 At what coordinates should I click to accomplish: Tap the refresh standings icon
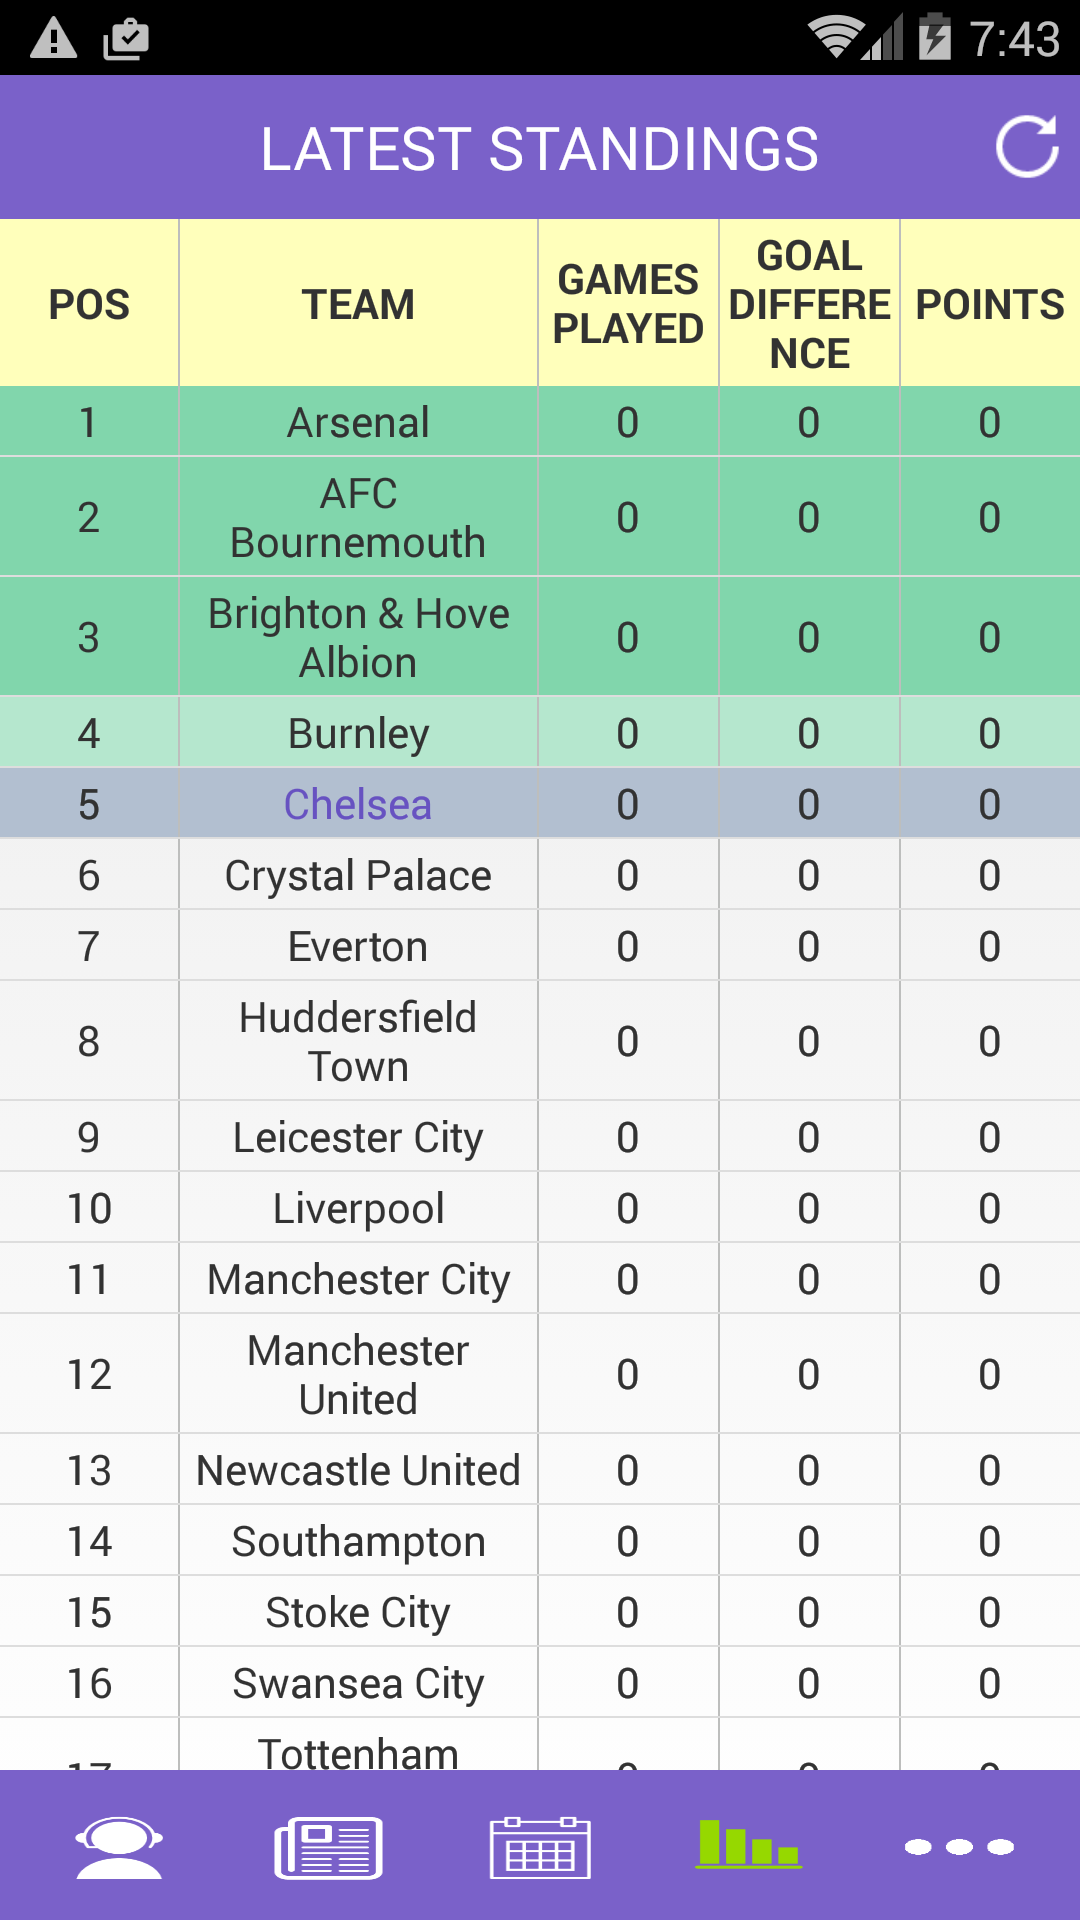click(x=1027, y=147)
